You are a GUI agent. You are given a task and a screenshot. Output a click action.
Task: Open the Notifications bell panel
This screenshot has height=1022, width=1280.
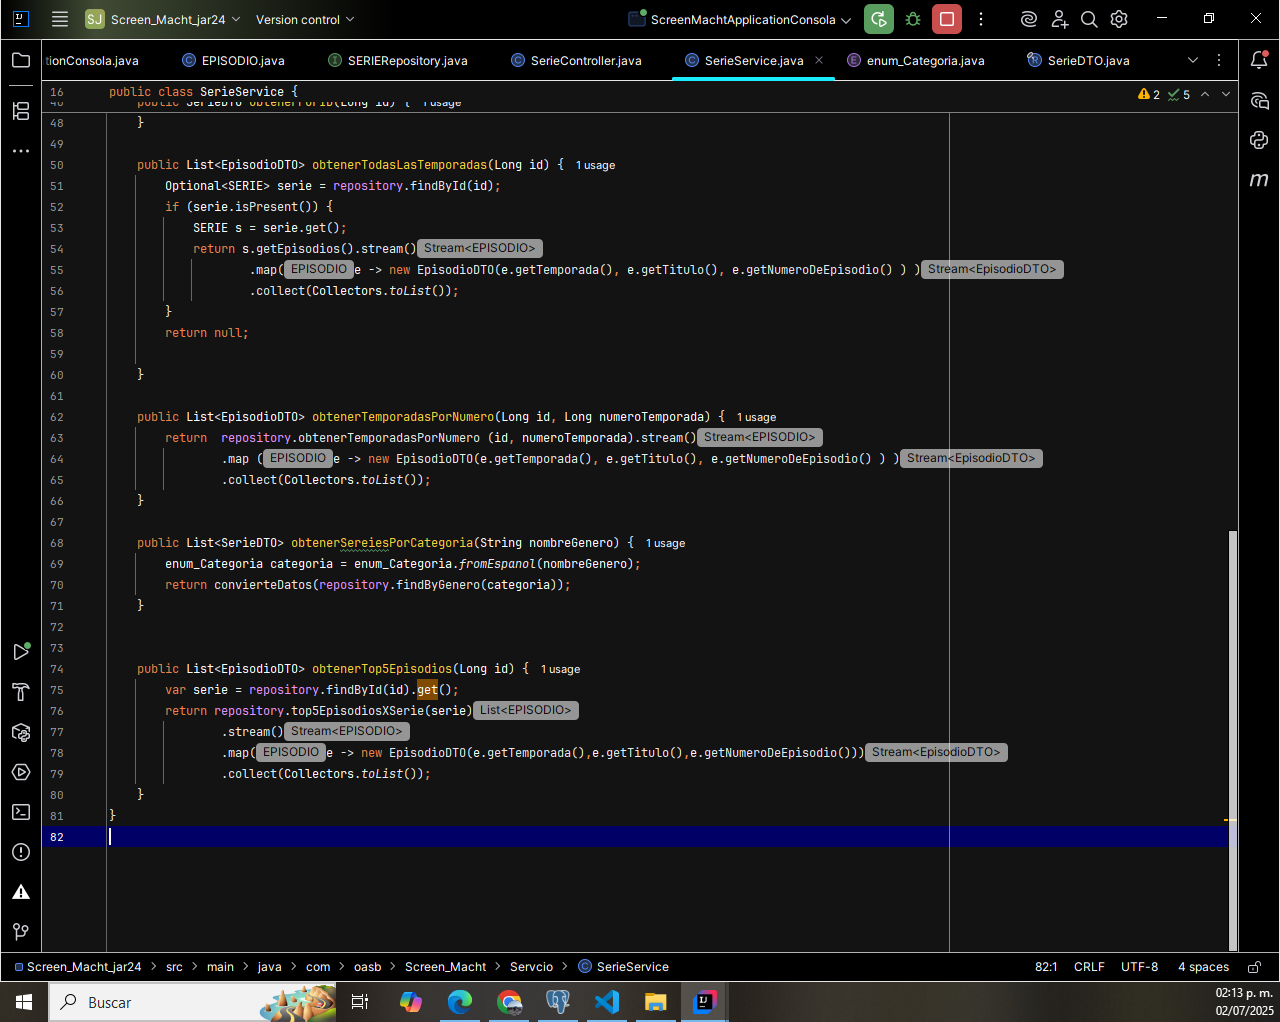[1259, 60]
